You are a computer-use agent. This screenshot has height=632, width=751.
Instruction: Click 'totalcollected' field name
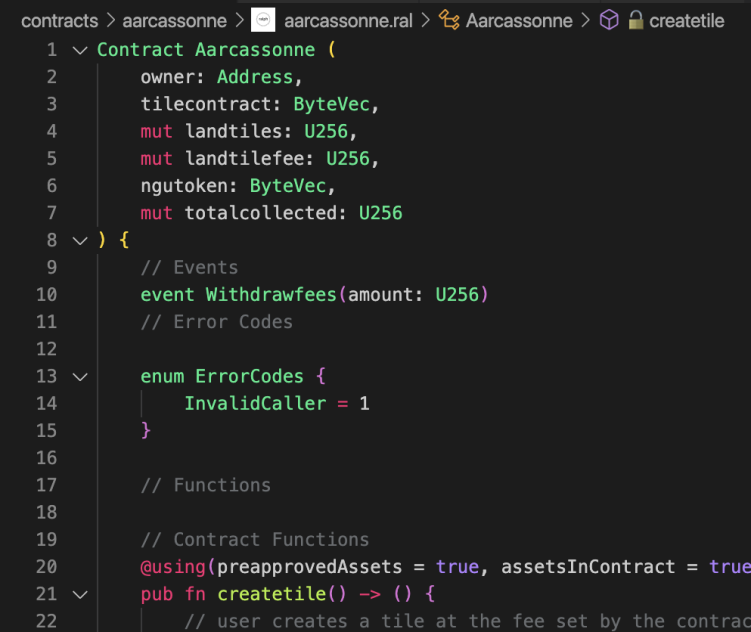(261, 213)
